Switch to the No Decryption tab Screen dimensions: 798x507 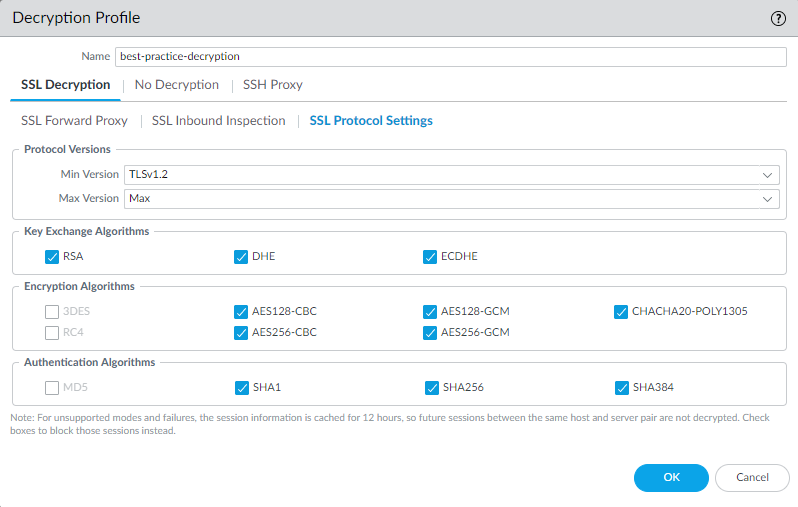click(176, 85)
